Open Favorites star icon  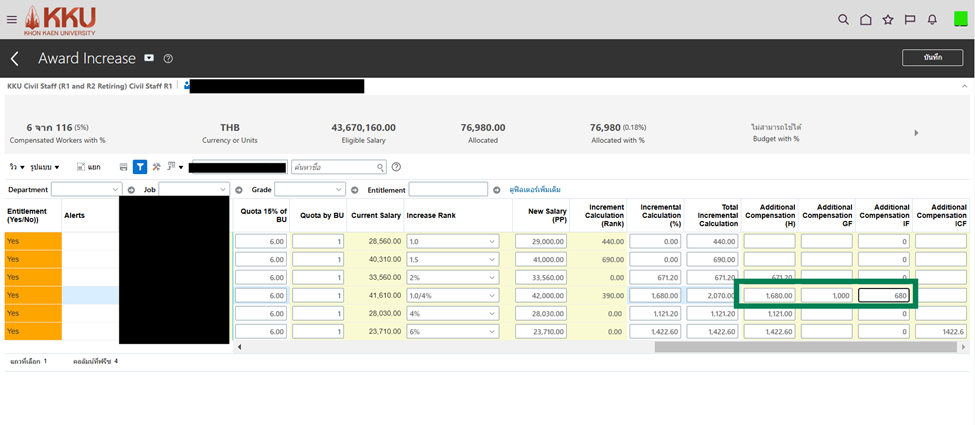[x=888, y=19]
